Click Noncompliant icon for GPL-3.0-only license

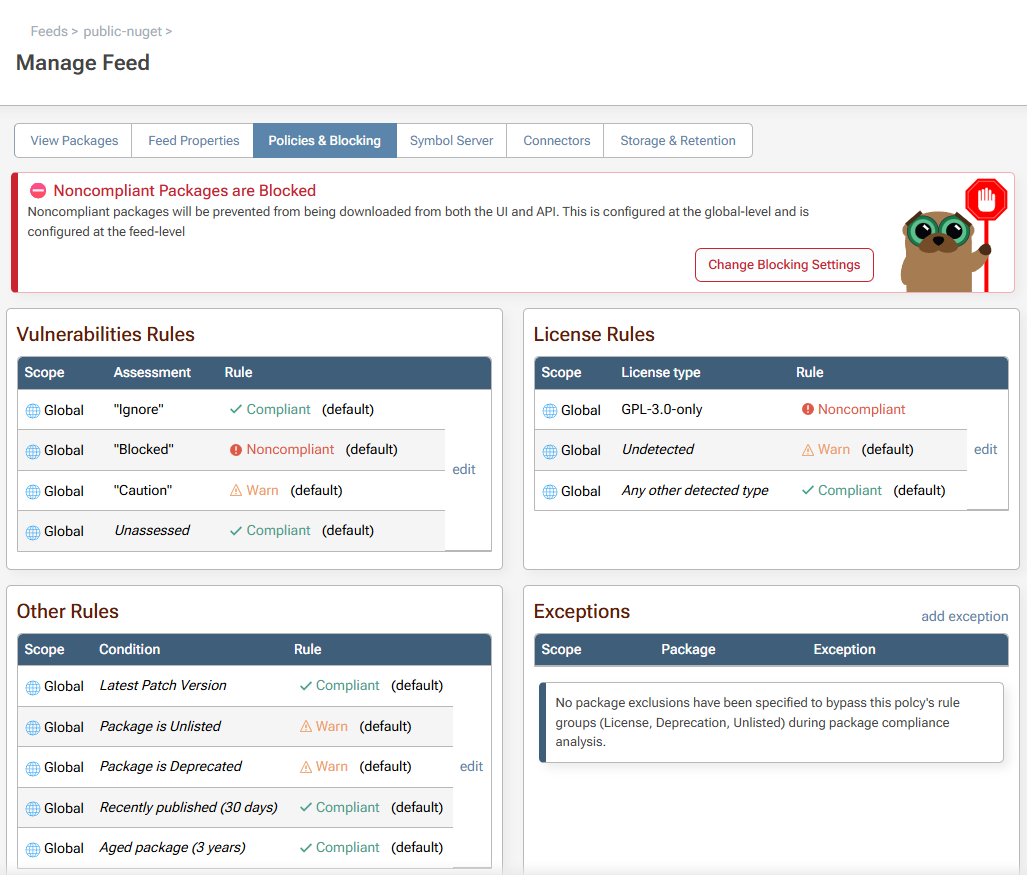point(808,410)
